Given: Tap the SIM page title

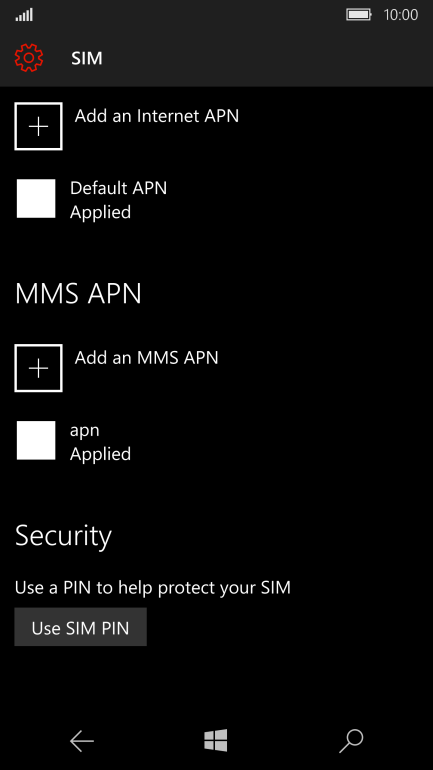Looking at the screenshot, I should pyautogui.click(x=87, y=58).
